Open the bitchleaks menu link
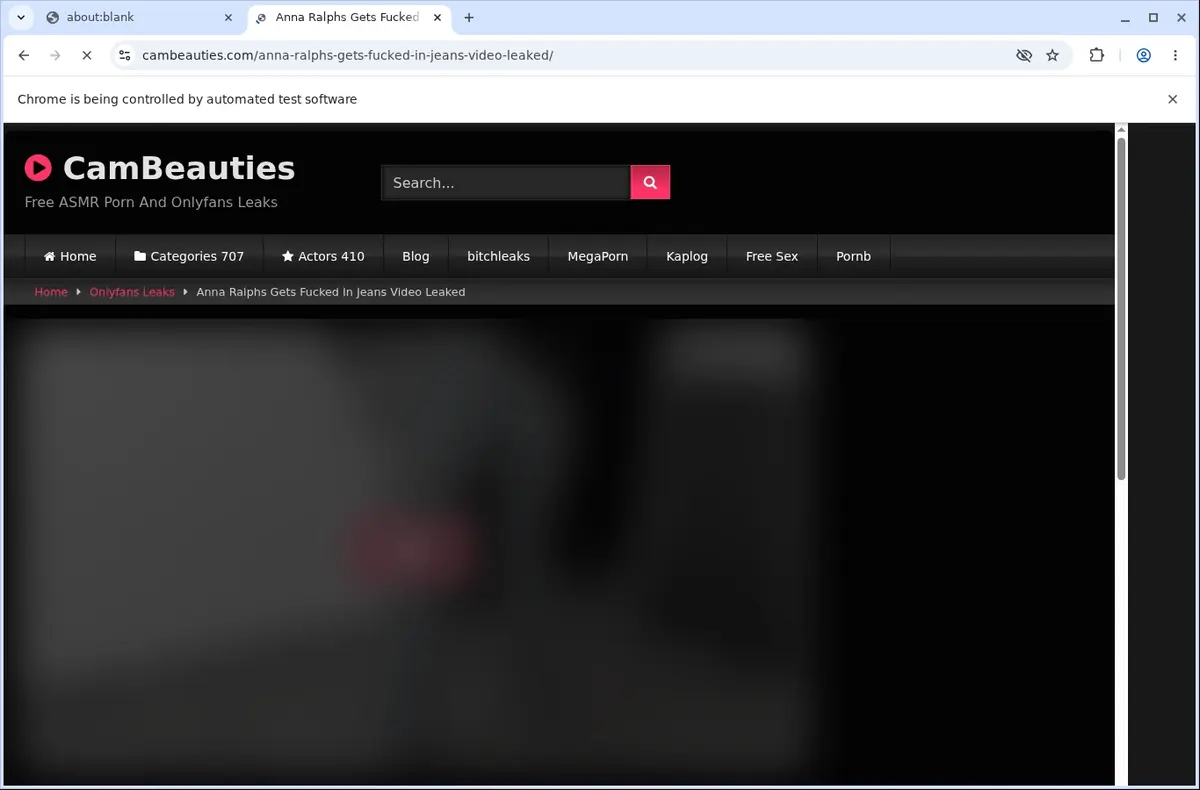This screenshot has height=790, width=1200. (498, 256)
